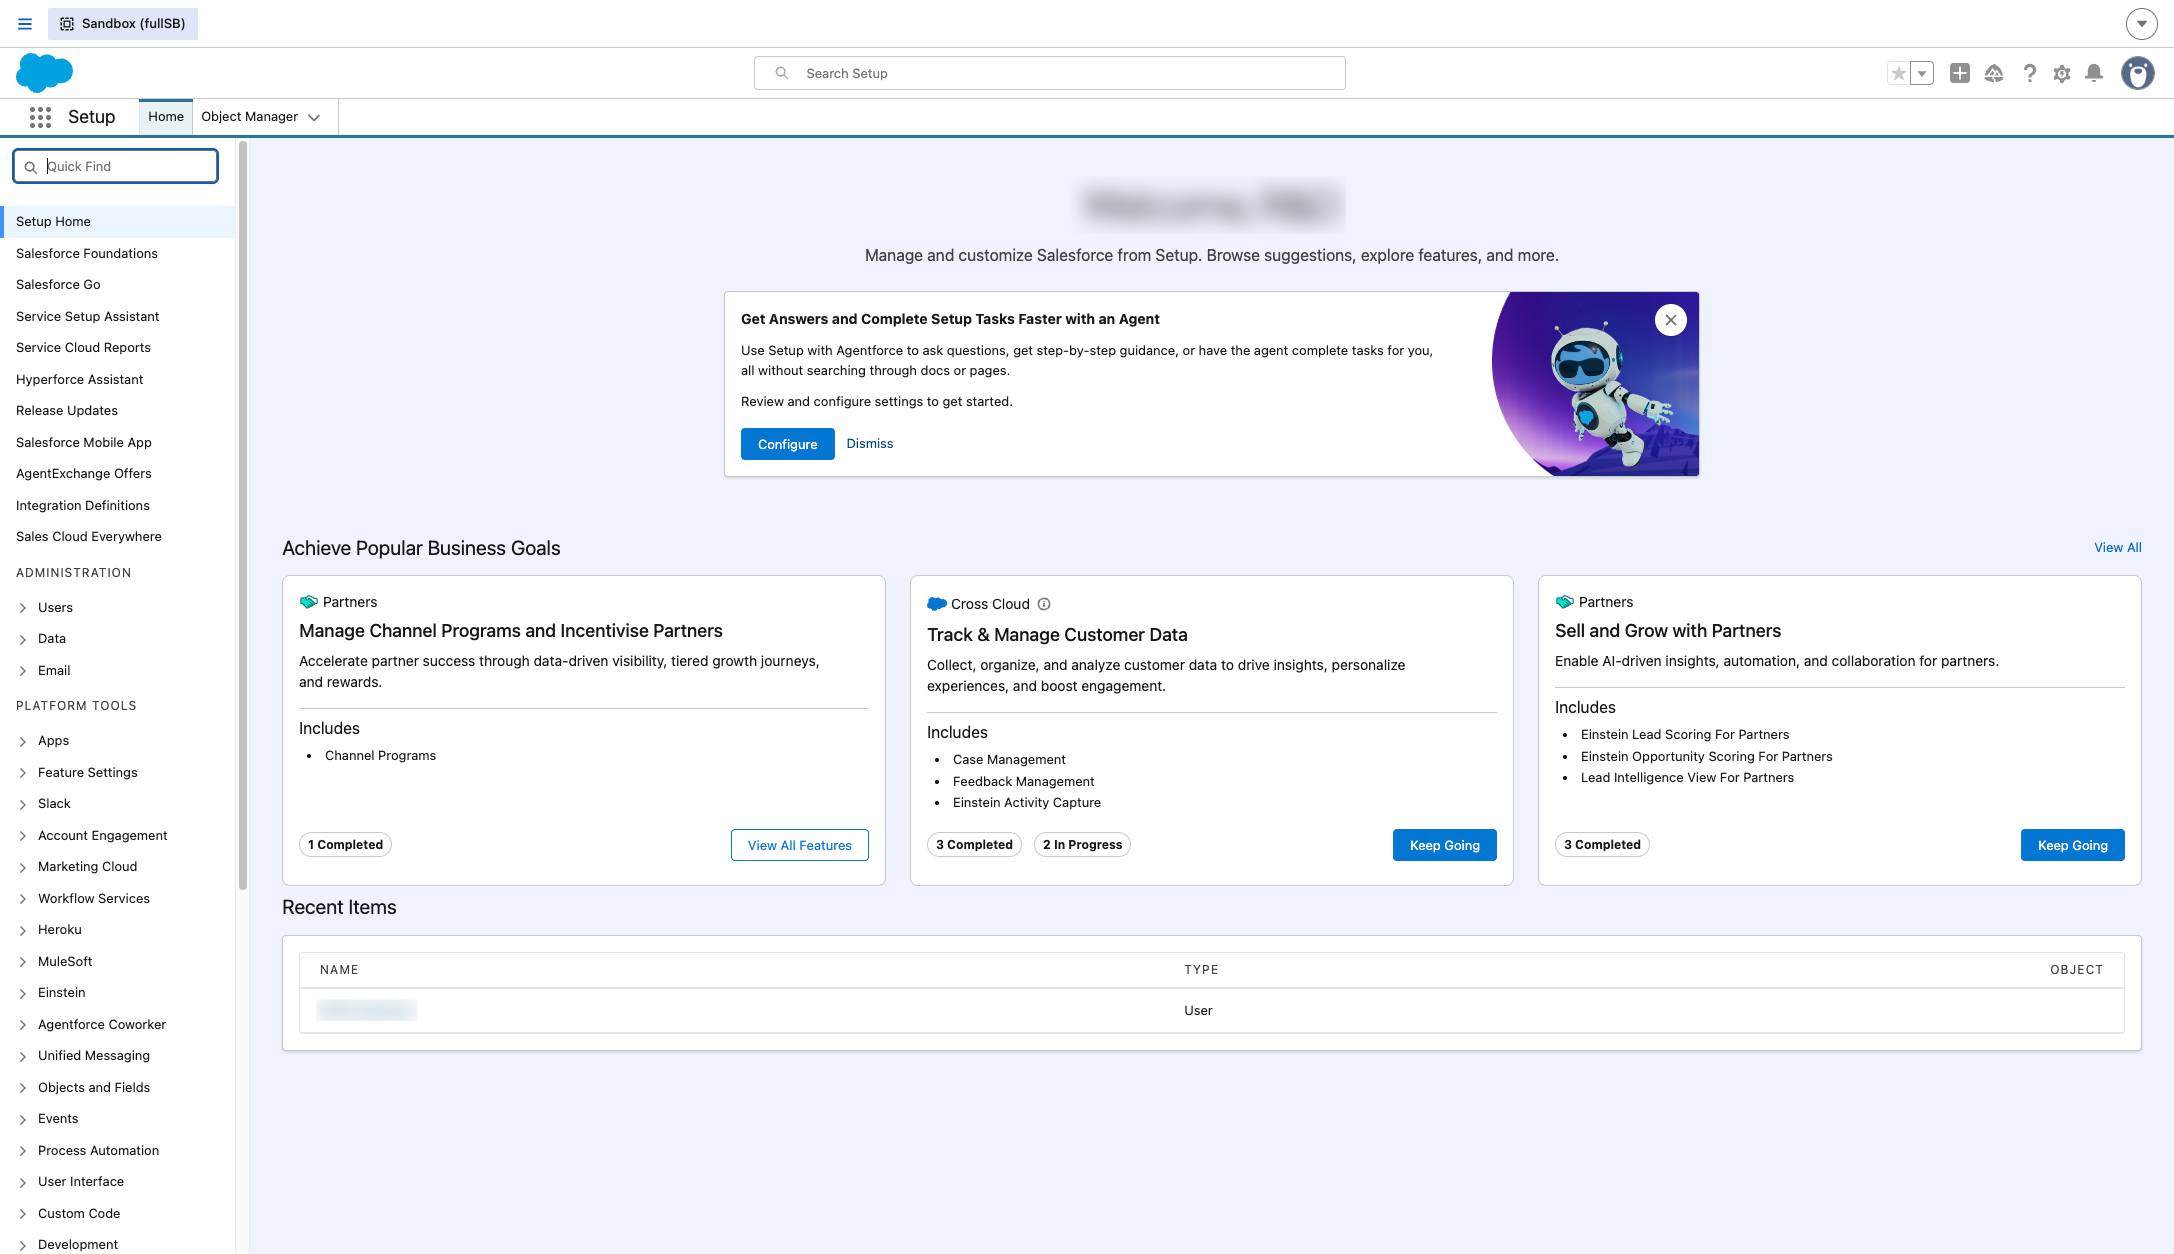Click the 1 Completed badge
This screenshot has width=2174, height=1254.
(x=345, y=845)
